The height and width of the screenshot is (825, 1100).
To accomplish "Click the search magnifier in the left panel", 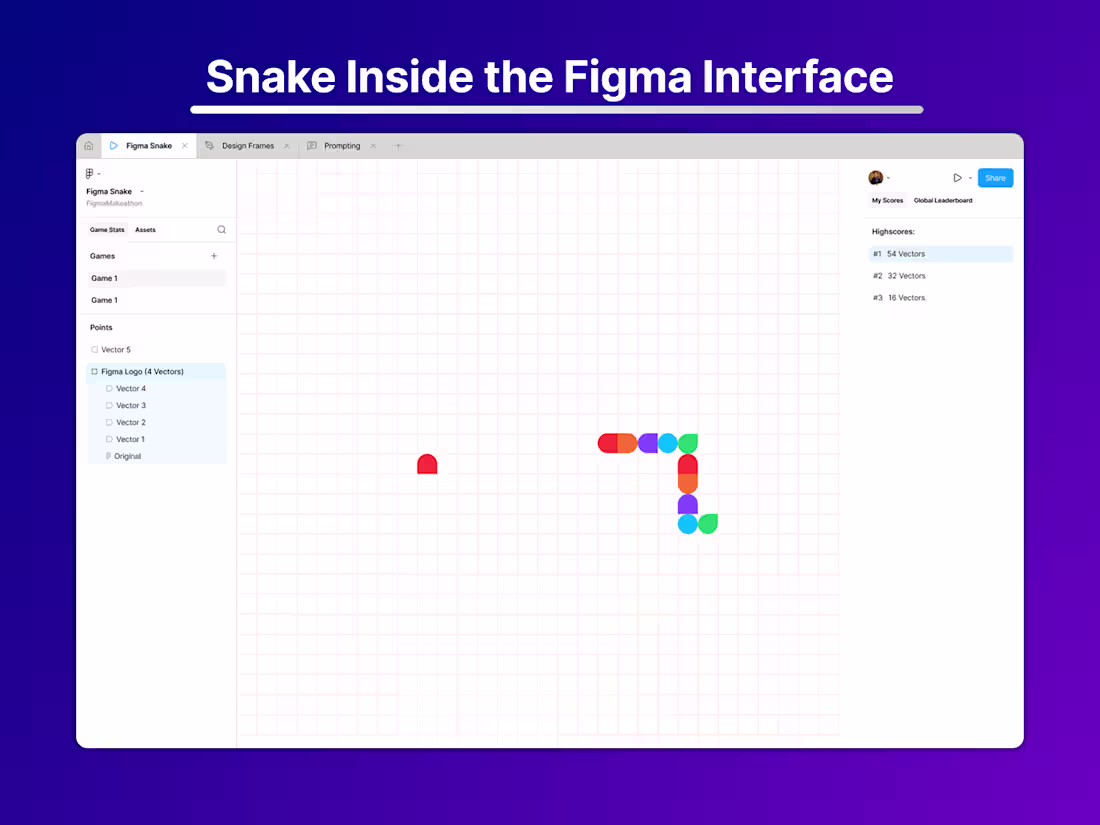I will tap(220, 229).
